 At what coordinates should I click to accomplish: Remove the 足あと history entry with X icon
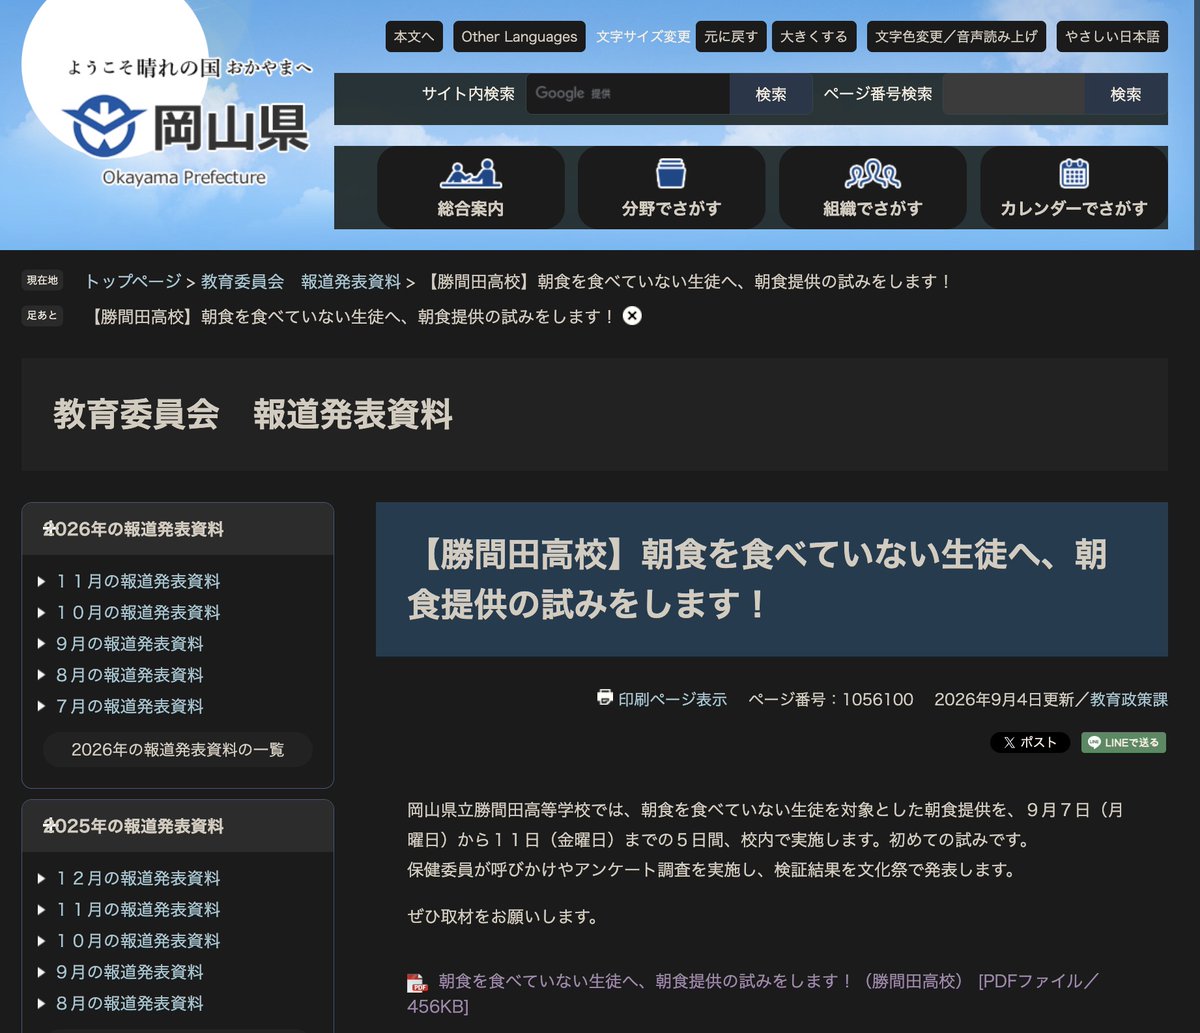click(x=632, y=316)
